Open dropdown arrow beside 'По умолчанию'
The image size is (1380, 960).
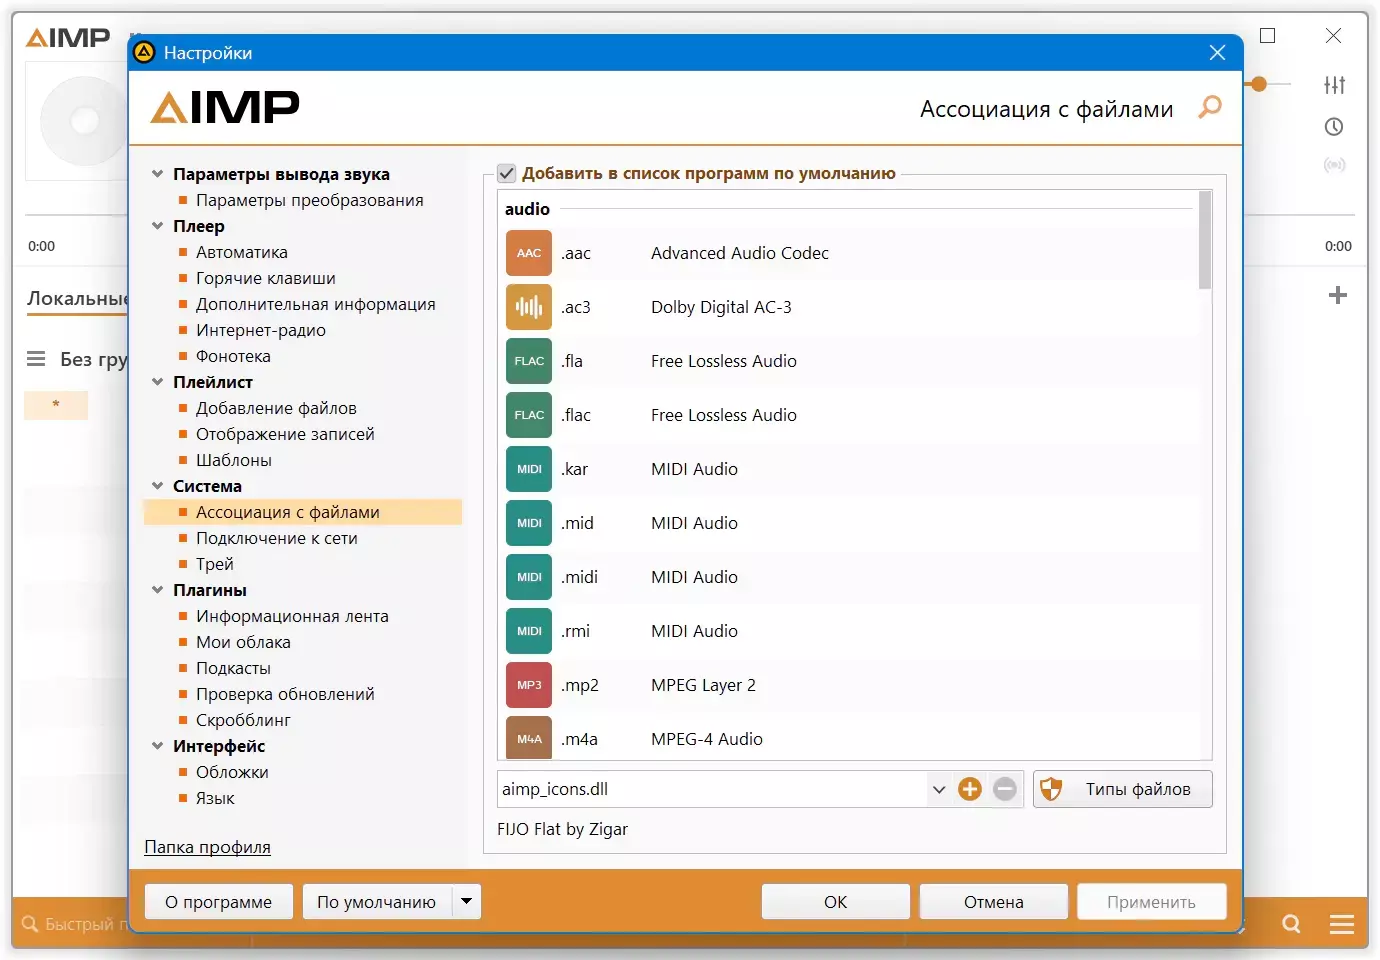coord(466,901)
